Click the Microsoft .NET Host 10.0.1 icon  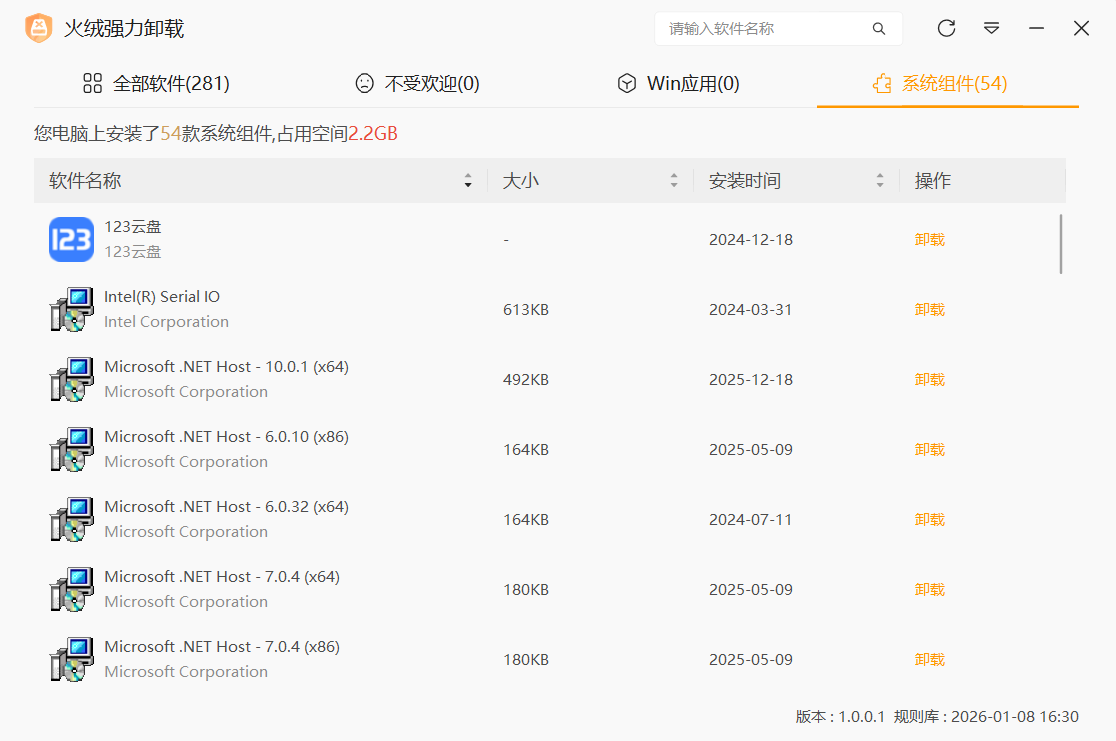[x=70, y=379]
